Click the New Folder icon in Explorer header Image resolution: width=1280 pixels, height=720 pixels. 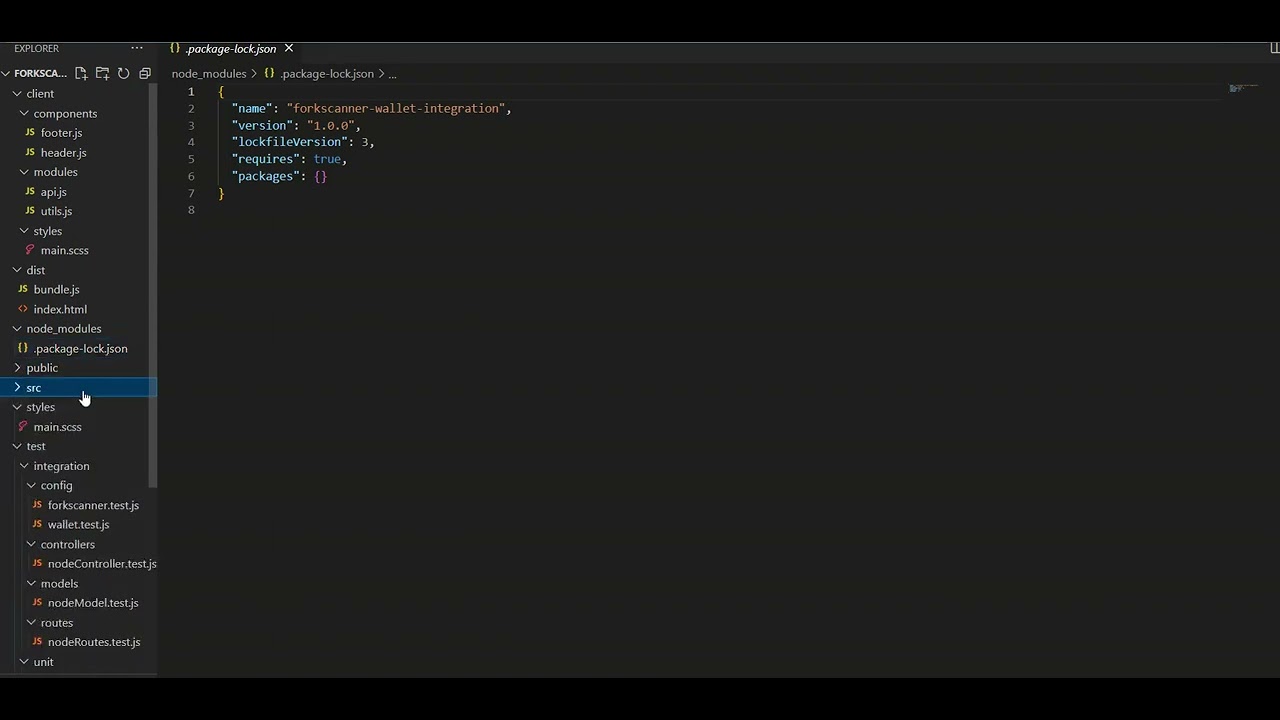102,73
